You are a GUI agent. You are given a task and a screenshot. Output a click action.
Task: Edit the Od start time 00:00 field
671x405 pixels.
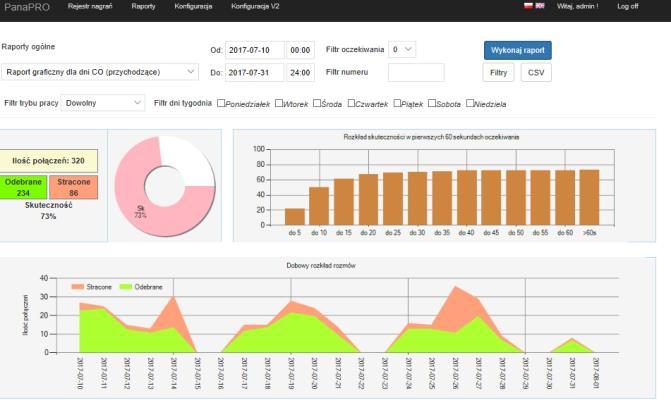300,50
